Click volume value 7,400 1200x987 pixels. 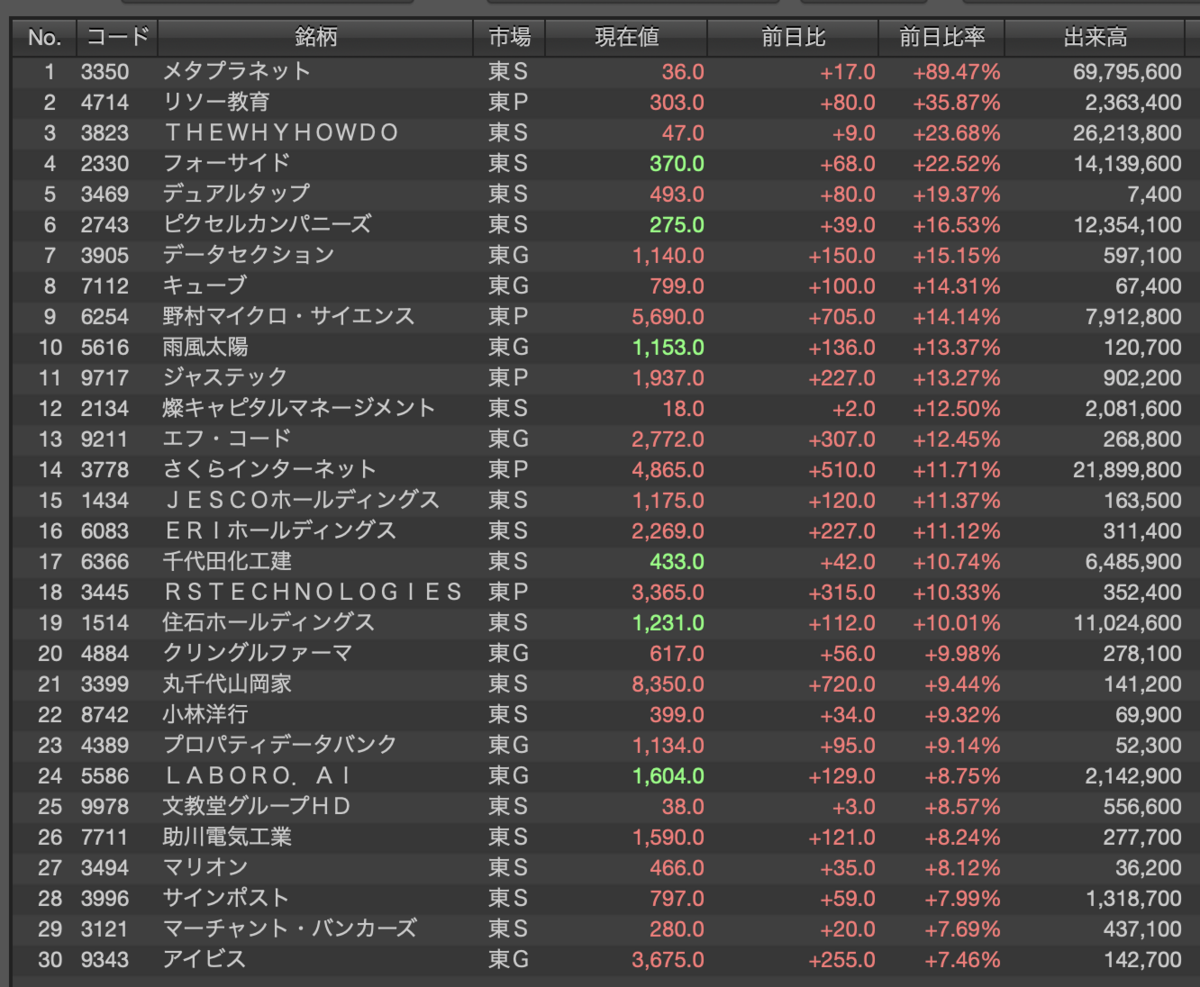[x=1156, y=194]
